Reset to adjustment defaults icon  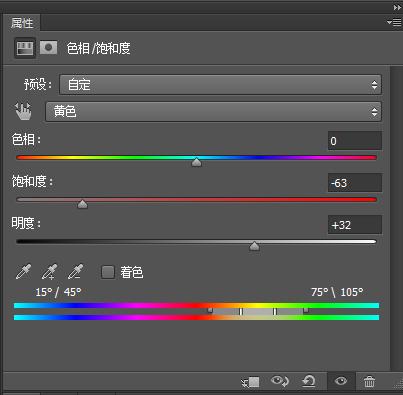309,381
